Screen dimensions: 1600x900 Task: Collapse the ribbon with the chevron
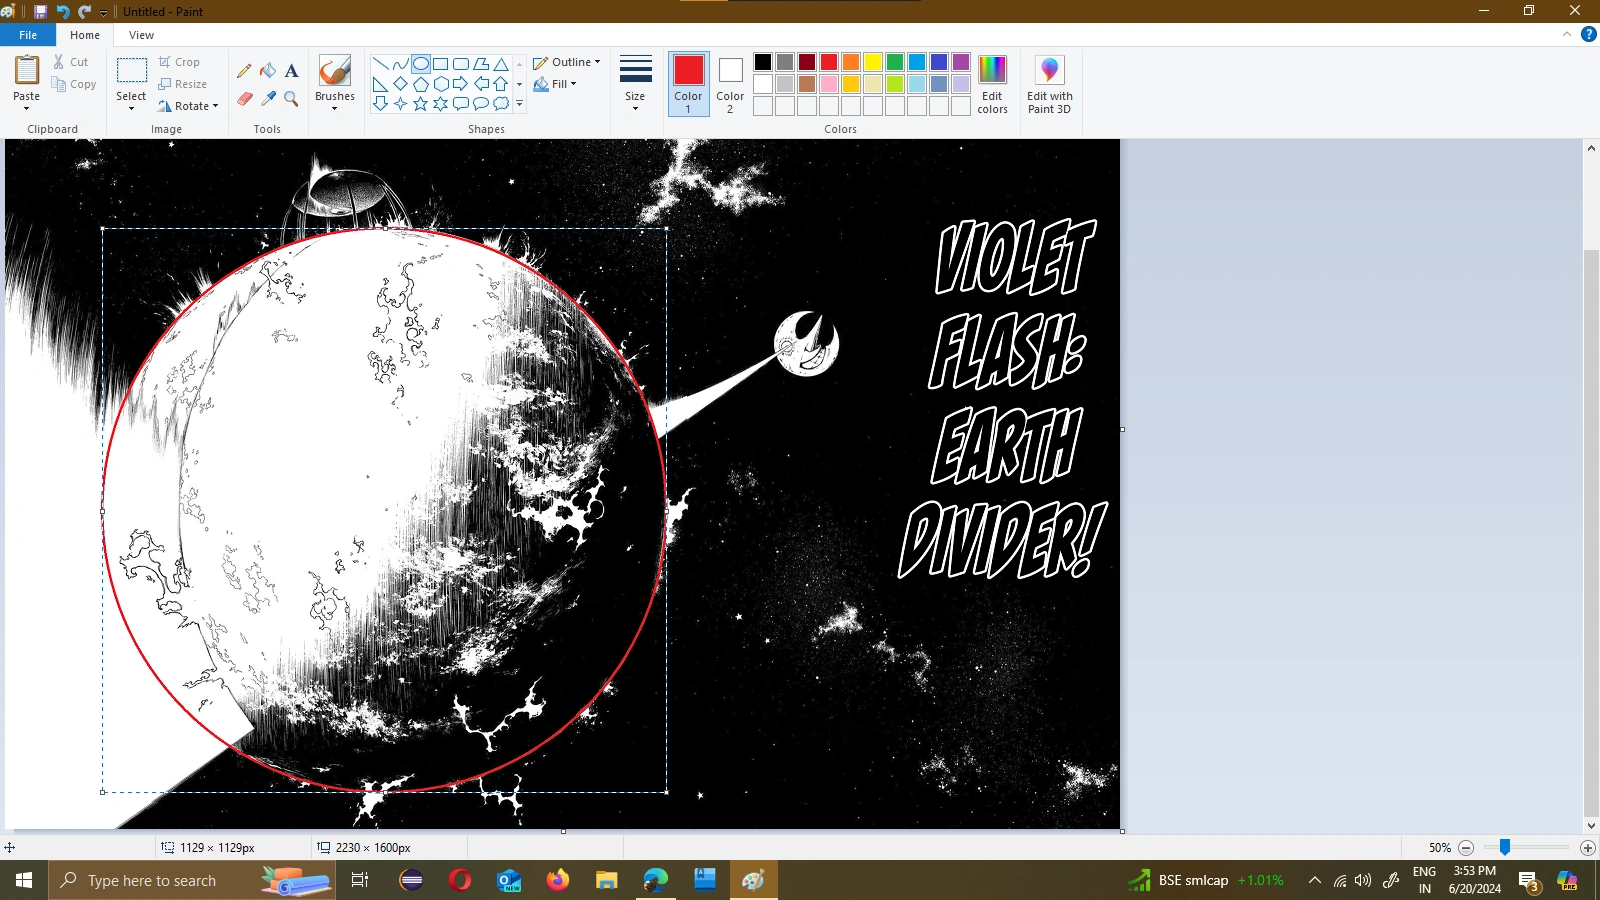1567,34
